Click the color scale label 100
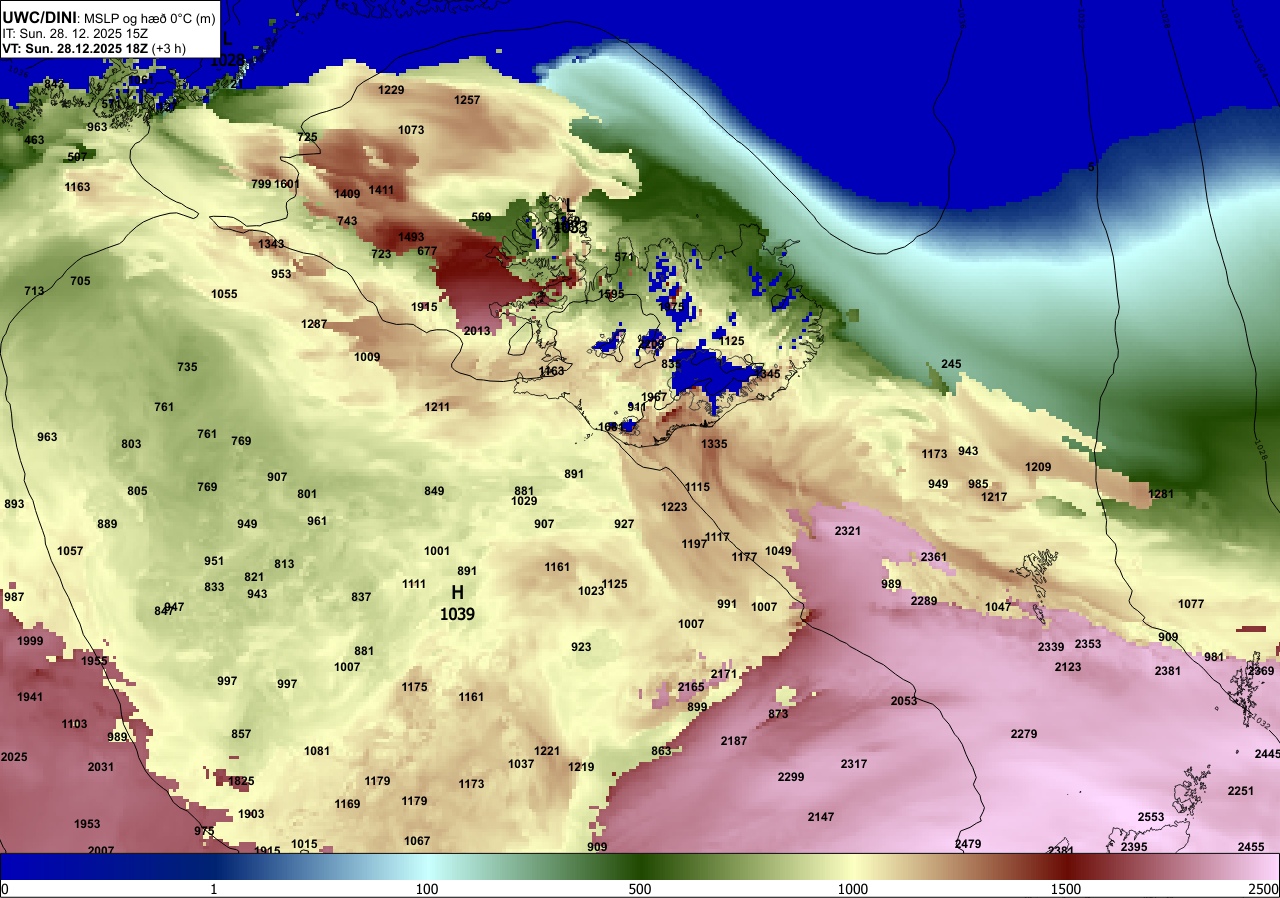1280x898 pixels. coord(427,889)
